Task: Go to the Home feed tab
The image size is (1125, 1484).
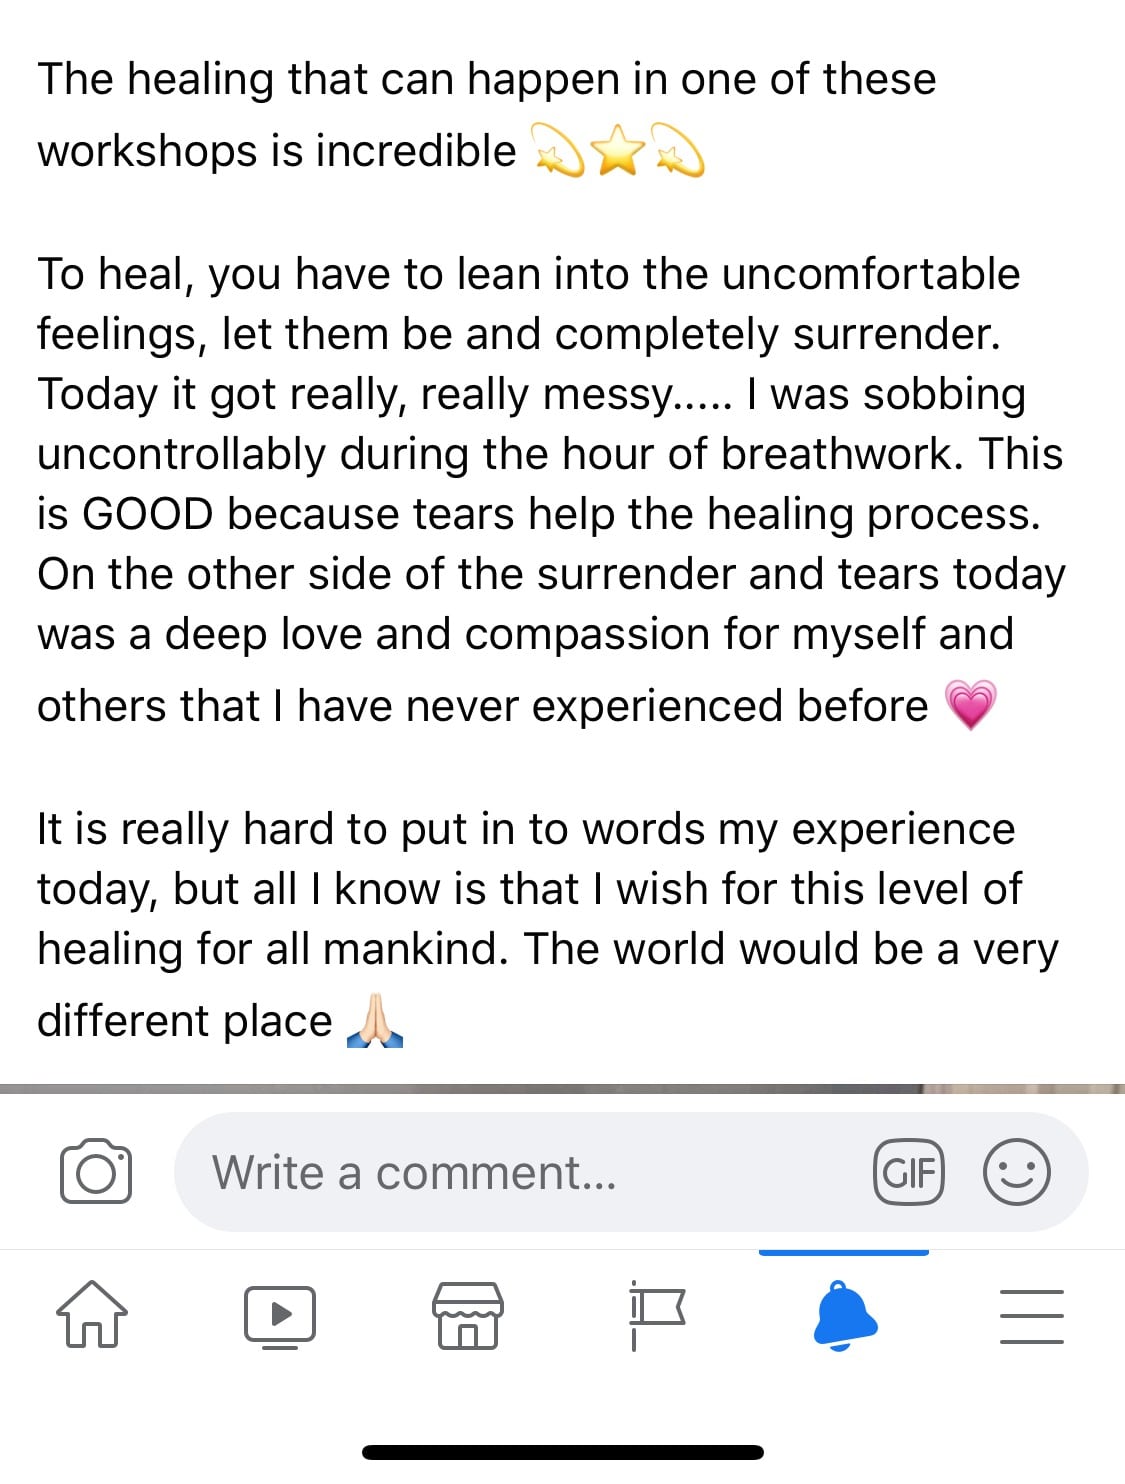Action: point(92,1314)
